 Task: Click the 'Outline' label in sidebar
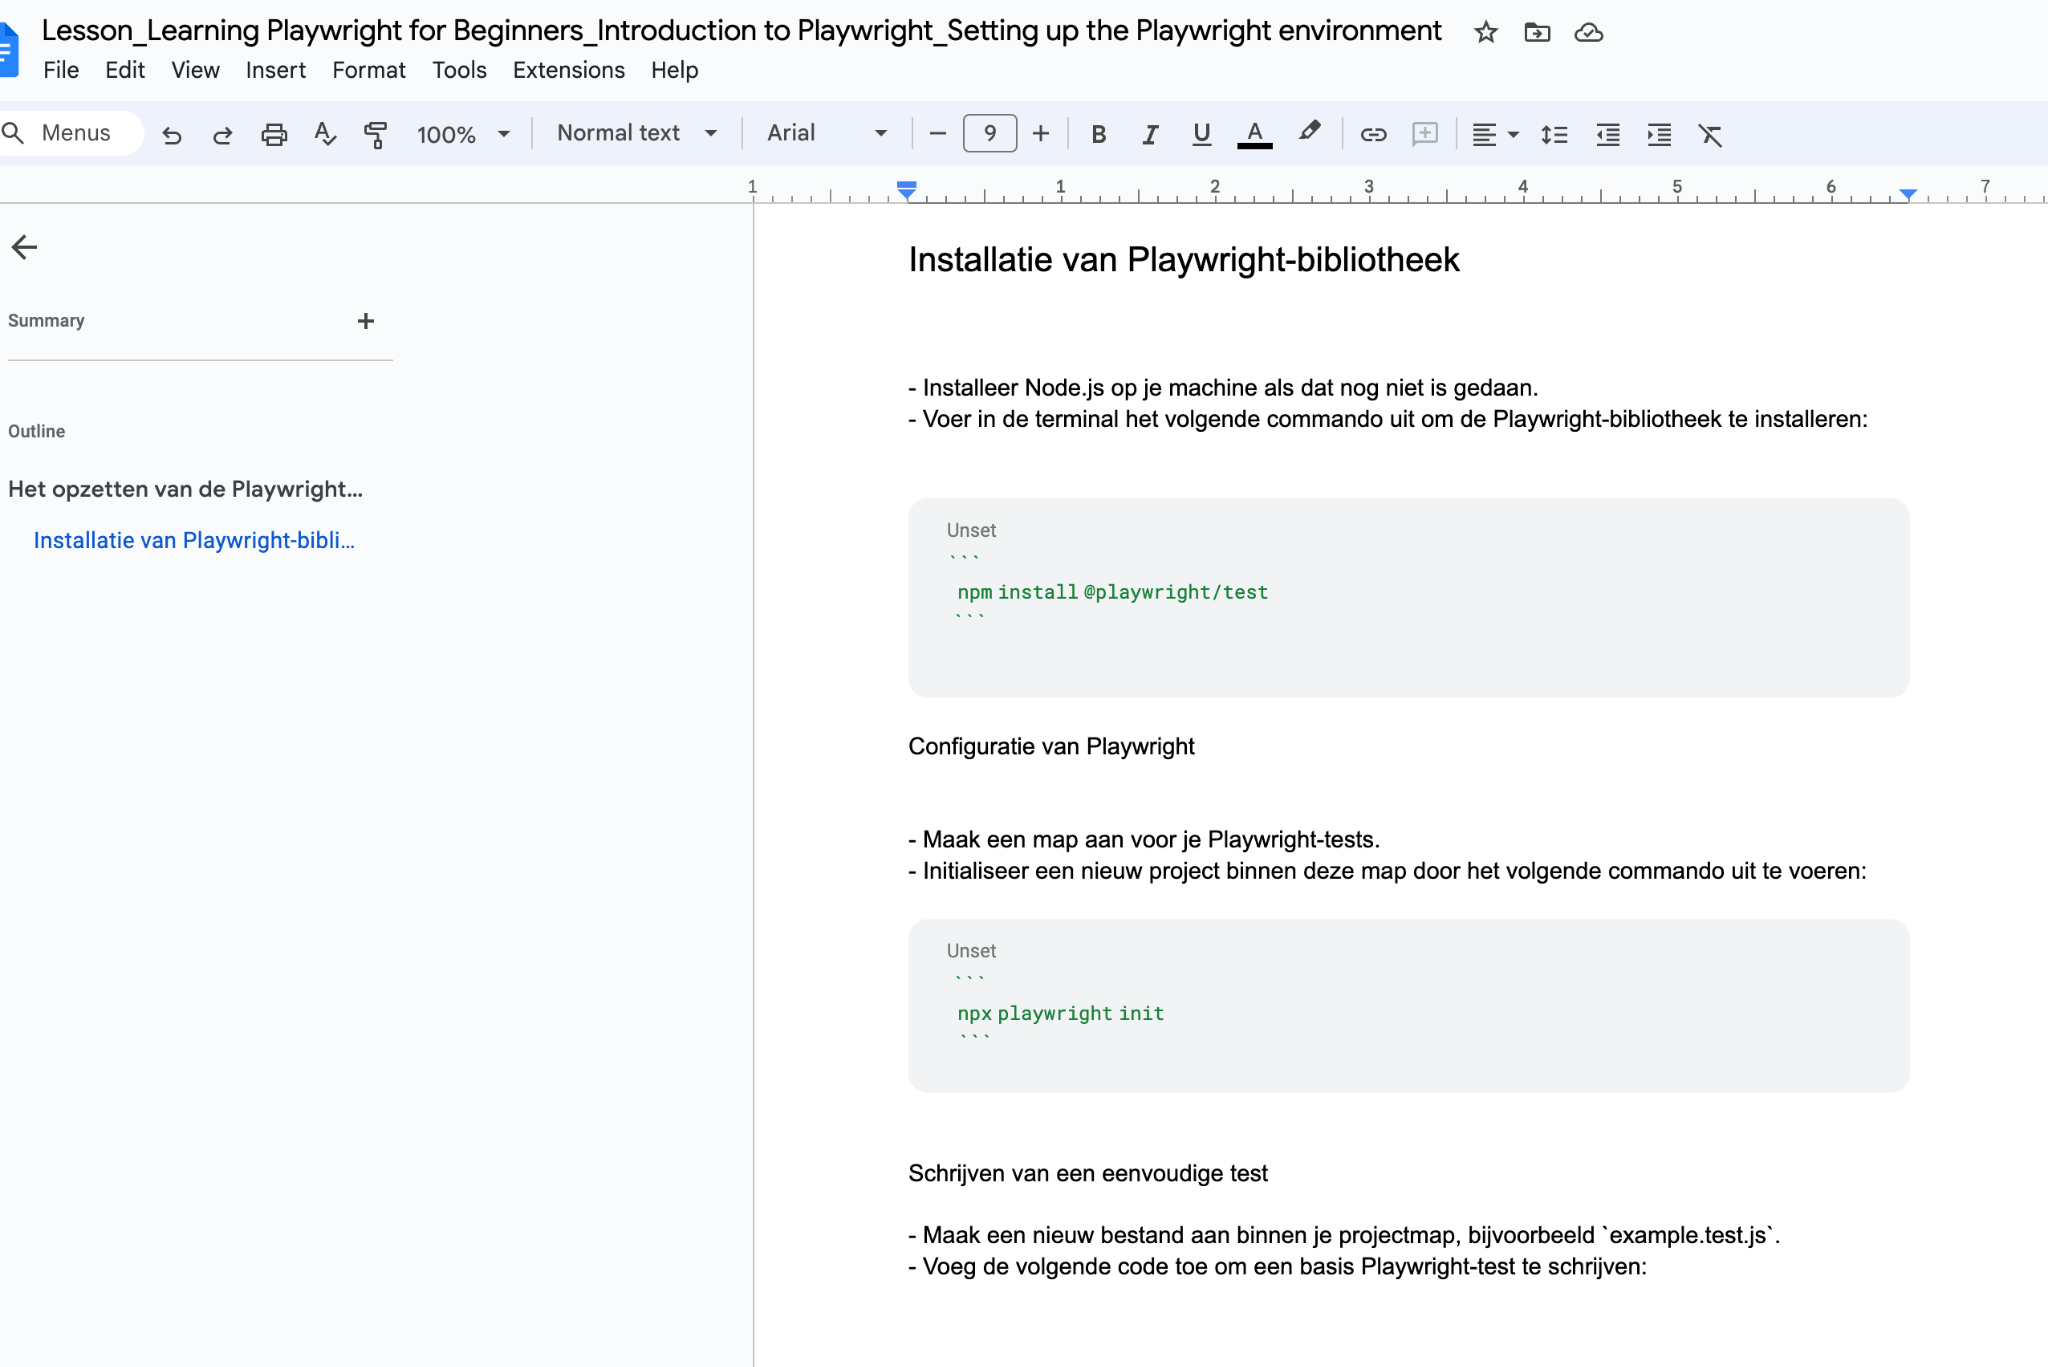[37, 432]
